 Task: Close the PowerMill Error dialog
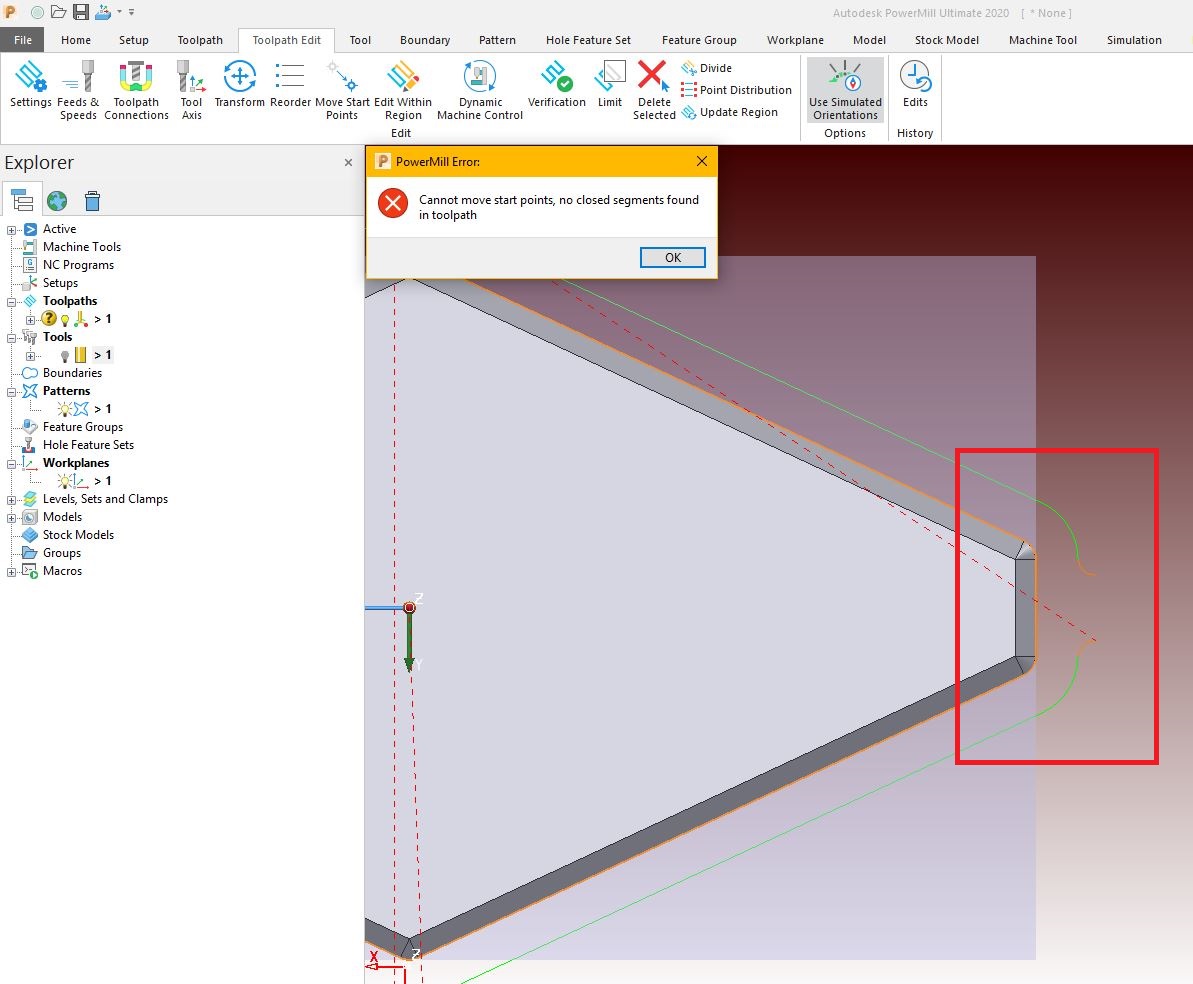point(701,161)
